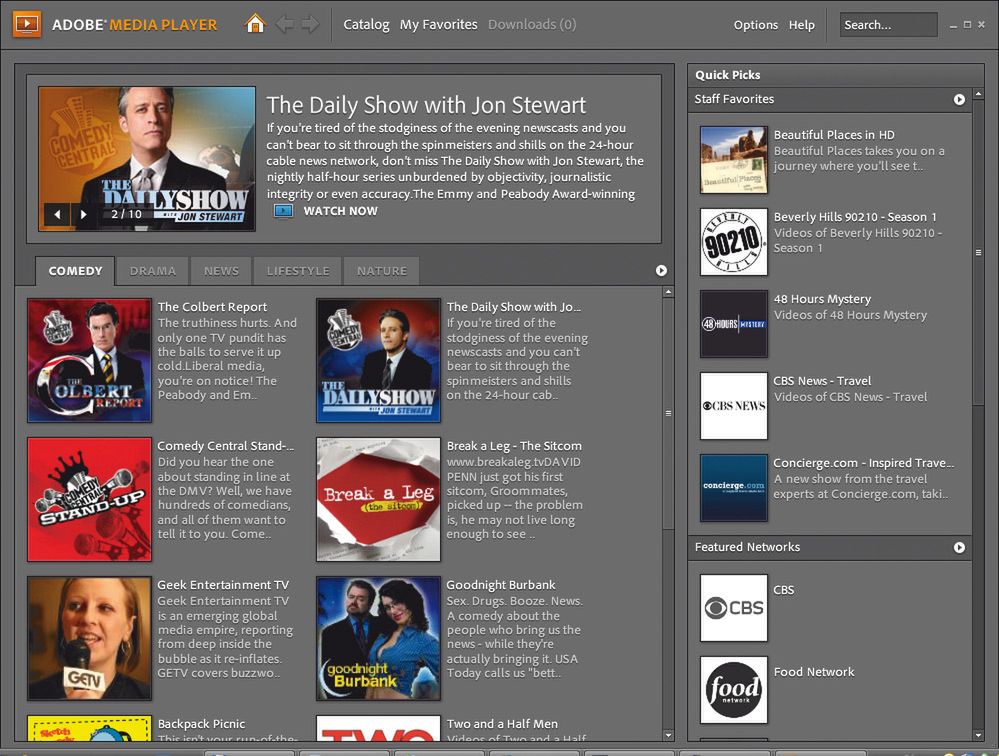The width and height of the screenshot is (999, 756).
Task: Click Beverly Hills 90210 - Season 1 title
Action: pos(855,217)
